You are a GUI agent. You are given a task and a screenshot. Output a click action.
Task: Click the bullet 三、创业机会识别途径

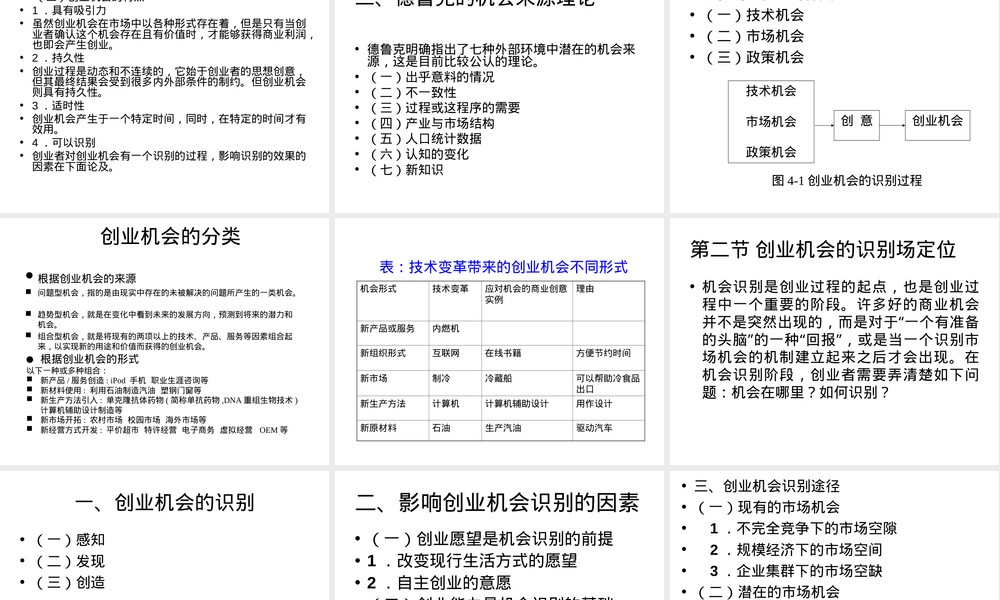[767, 487]
